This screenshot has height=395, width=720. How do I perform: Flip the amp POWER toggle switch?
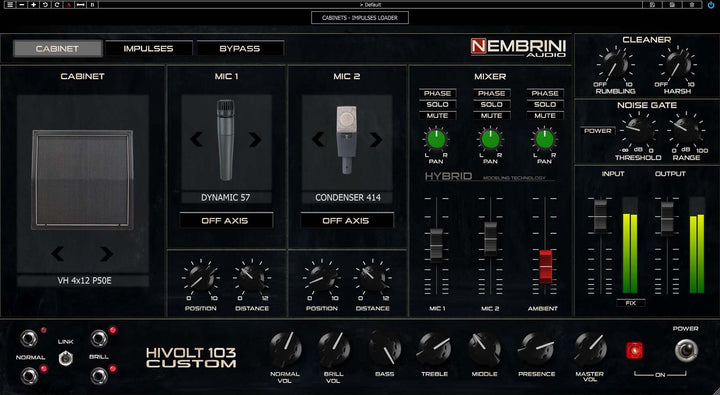click(686, 351)
